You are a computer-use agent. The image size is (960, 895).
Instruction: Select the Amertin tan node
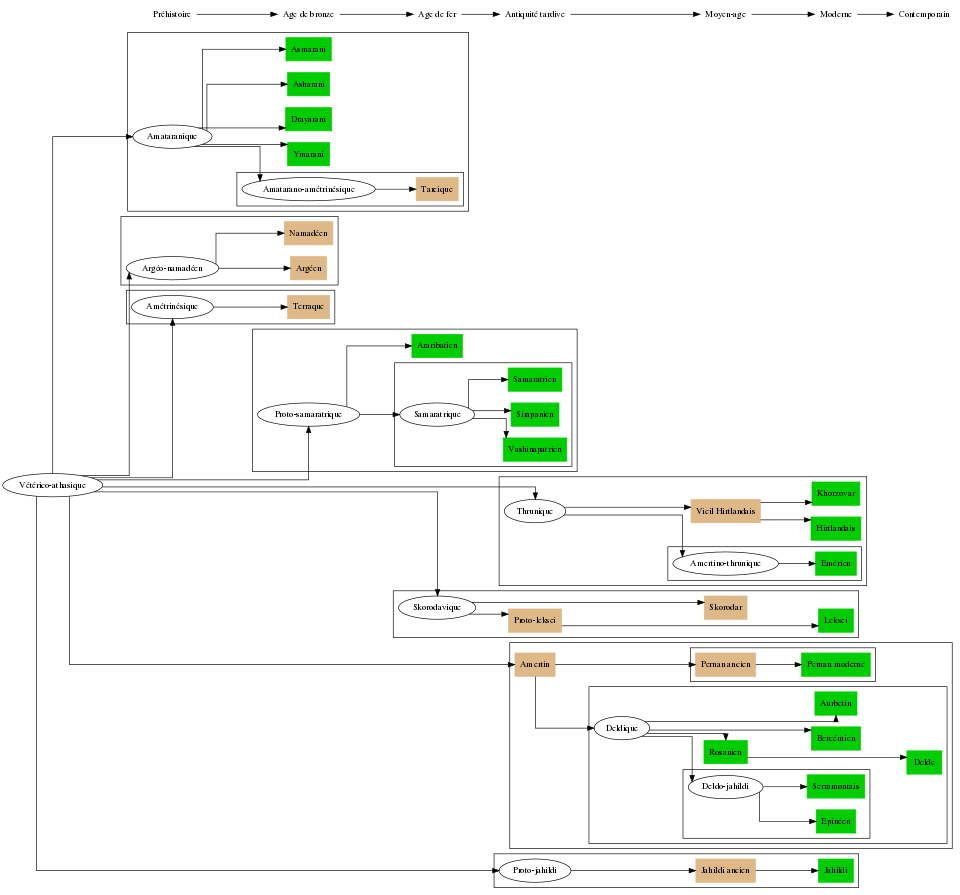click(x=535, y=664)
